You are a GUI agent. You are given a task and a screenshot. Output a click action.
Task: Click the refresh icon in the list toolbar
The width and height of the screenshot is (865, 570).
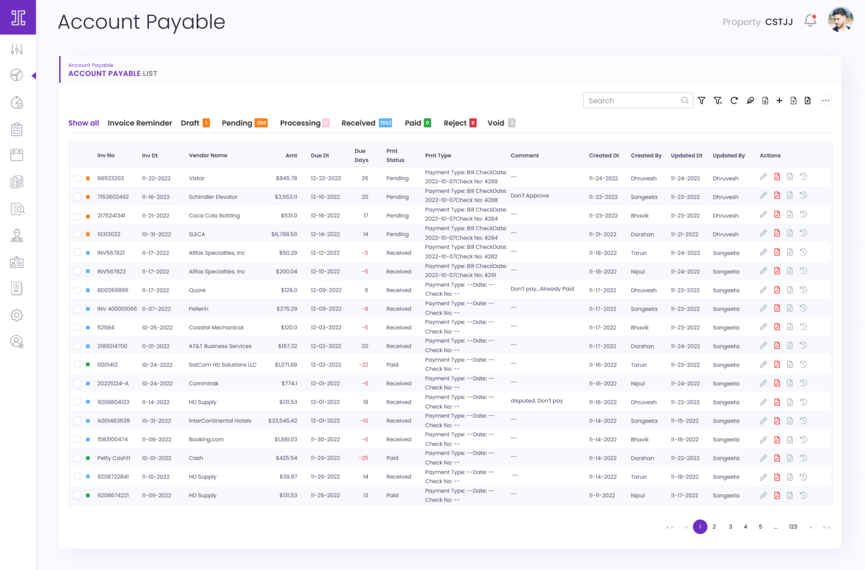pyautogui.click(x=734, y=101)
